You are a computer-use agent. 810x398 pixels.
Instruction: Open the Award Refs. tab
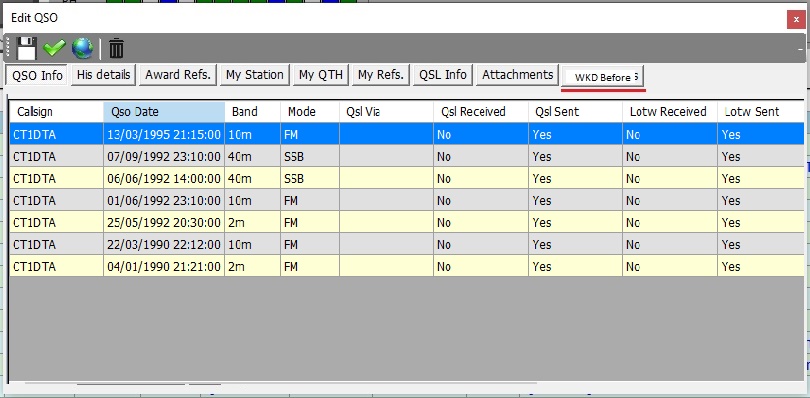pyautogui.click(x=178, y=75)
